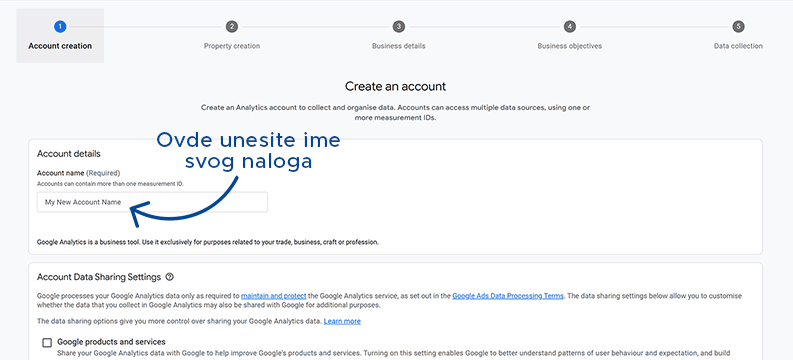
Task: Select the Google products and services label
Action: point(111,342)
